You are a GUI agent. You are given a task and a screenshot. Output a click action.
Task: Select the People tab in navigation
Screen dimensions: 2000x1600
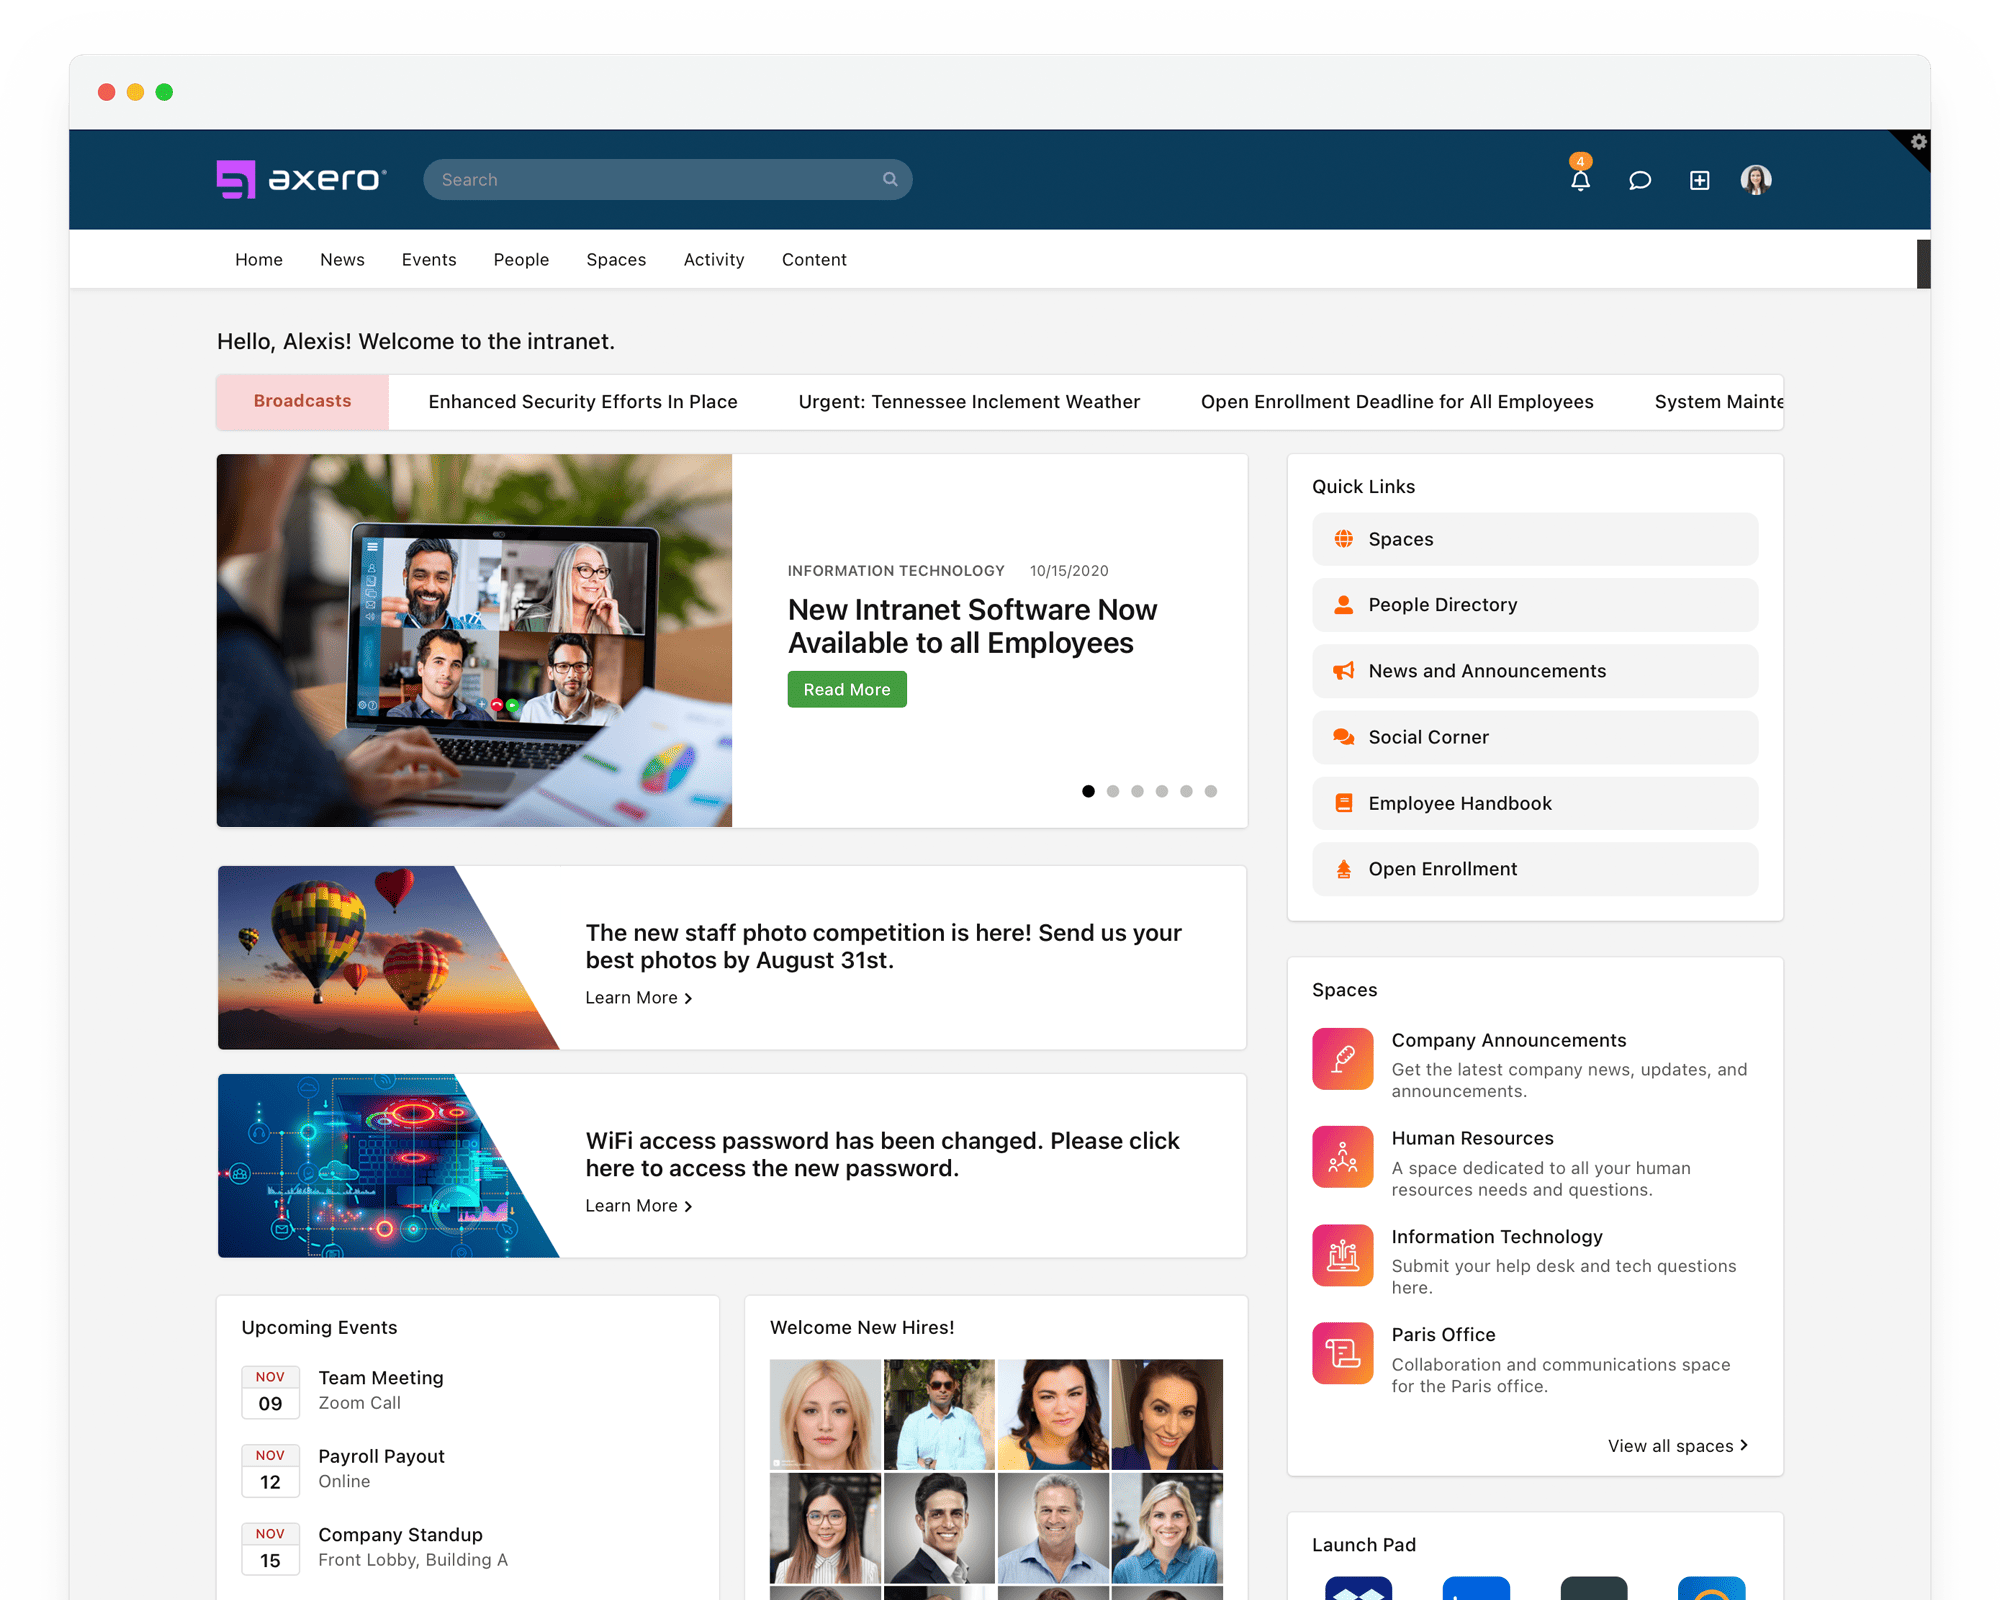pos(519,258)
